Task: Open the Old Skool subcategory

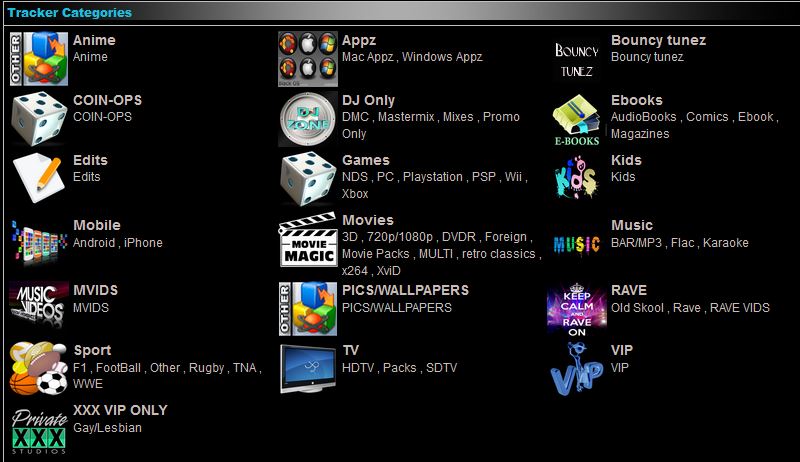Action: 637,308
